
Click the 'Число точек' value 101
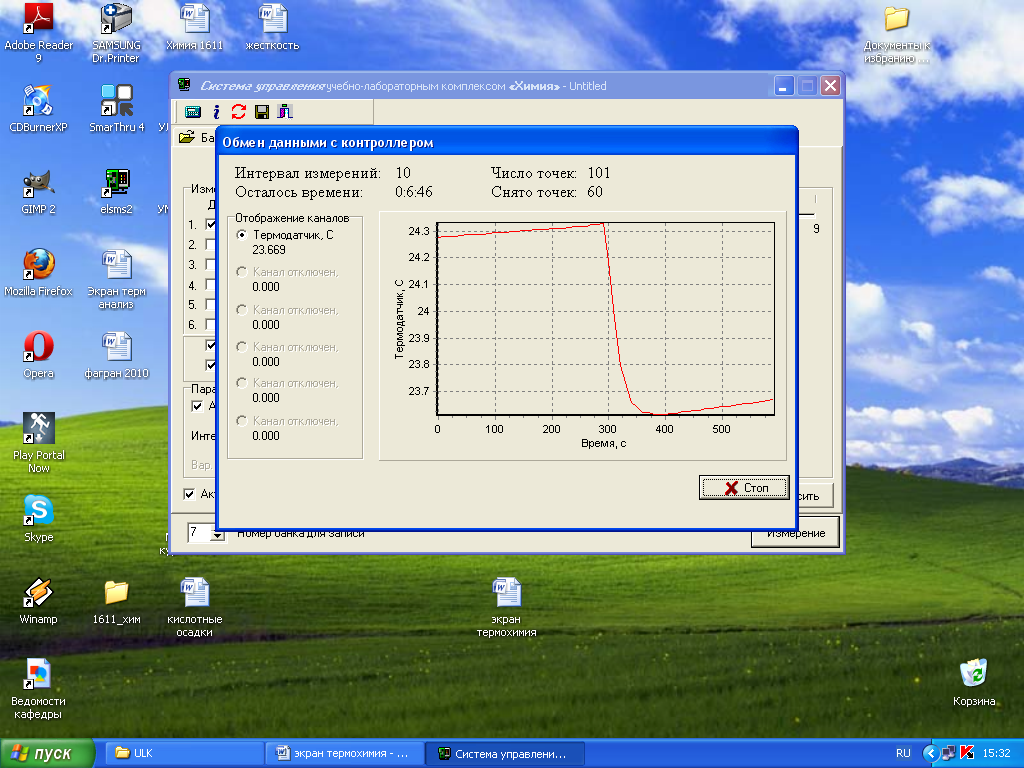(598, 173)
